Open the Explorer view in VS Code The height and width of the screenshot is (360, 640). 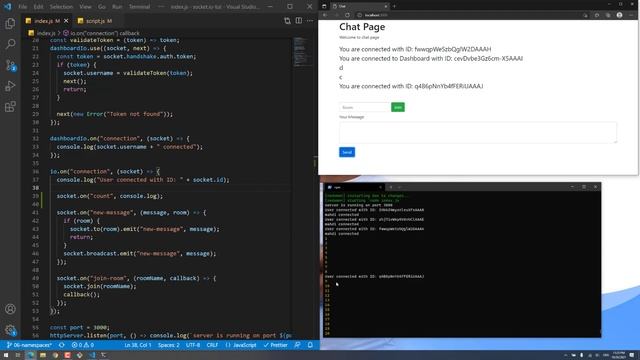pyautogui.click(x=10, y=23)
